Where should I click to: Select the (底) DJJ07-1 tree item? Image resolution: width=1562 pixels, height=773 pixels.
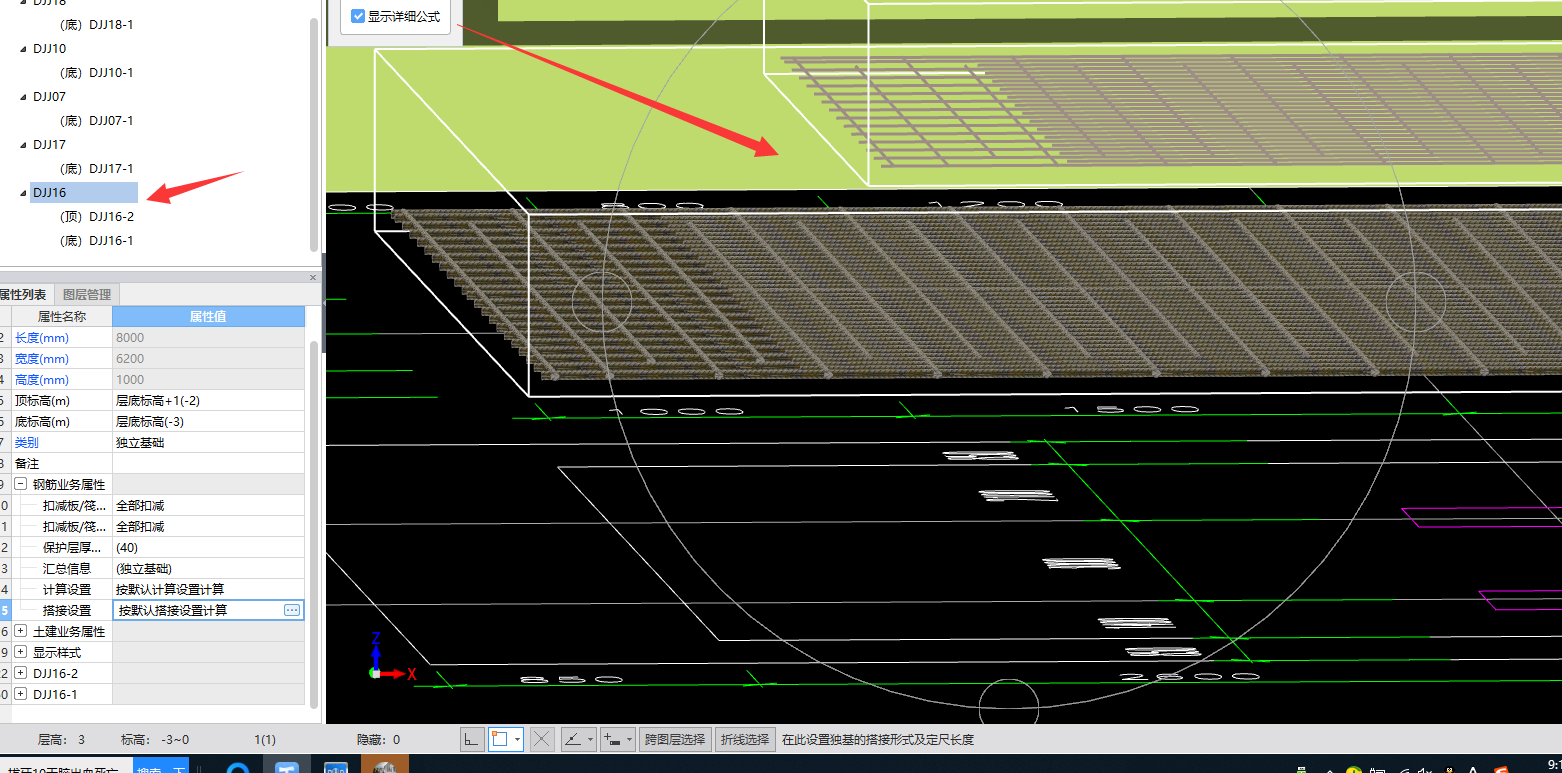coord(97,121)
